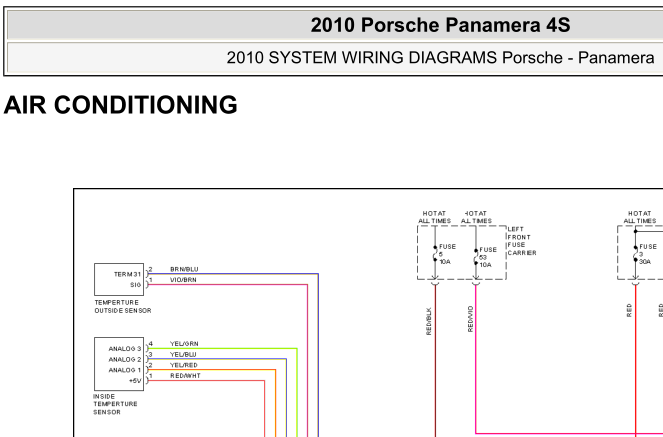Image resolution: width=663 pixels, height=437 pixels.
Task: Select the vertical RED/BLK wire label
Action: [x=429, y=321]
